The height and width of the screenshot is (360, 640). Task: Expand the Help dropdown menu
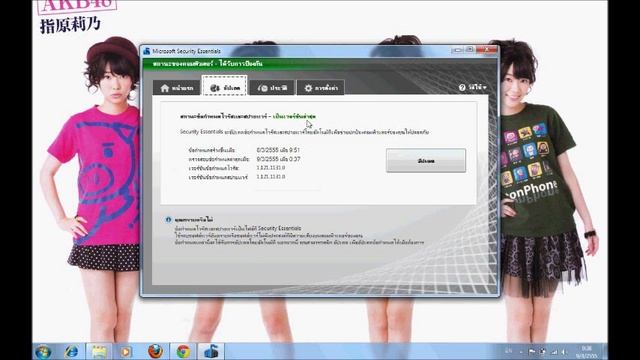pos(472,87)
